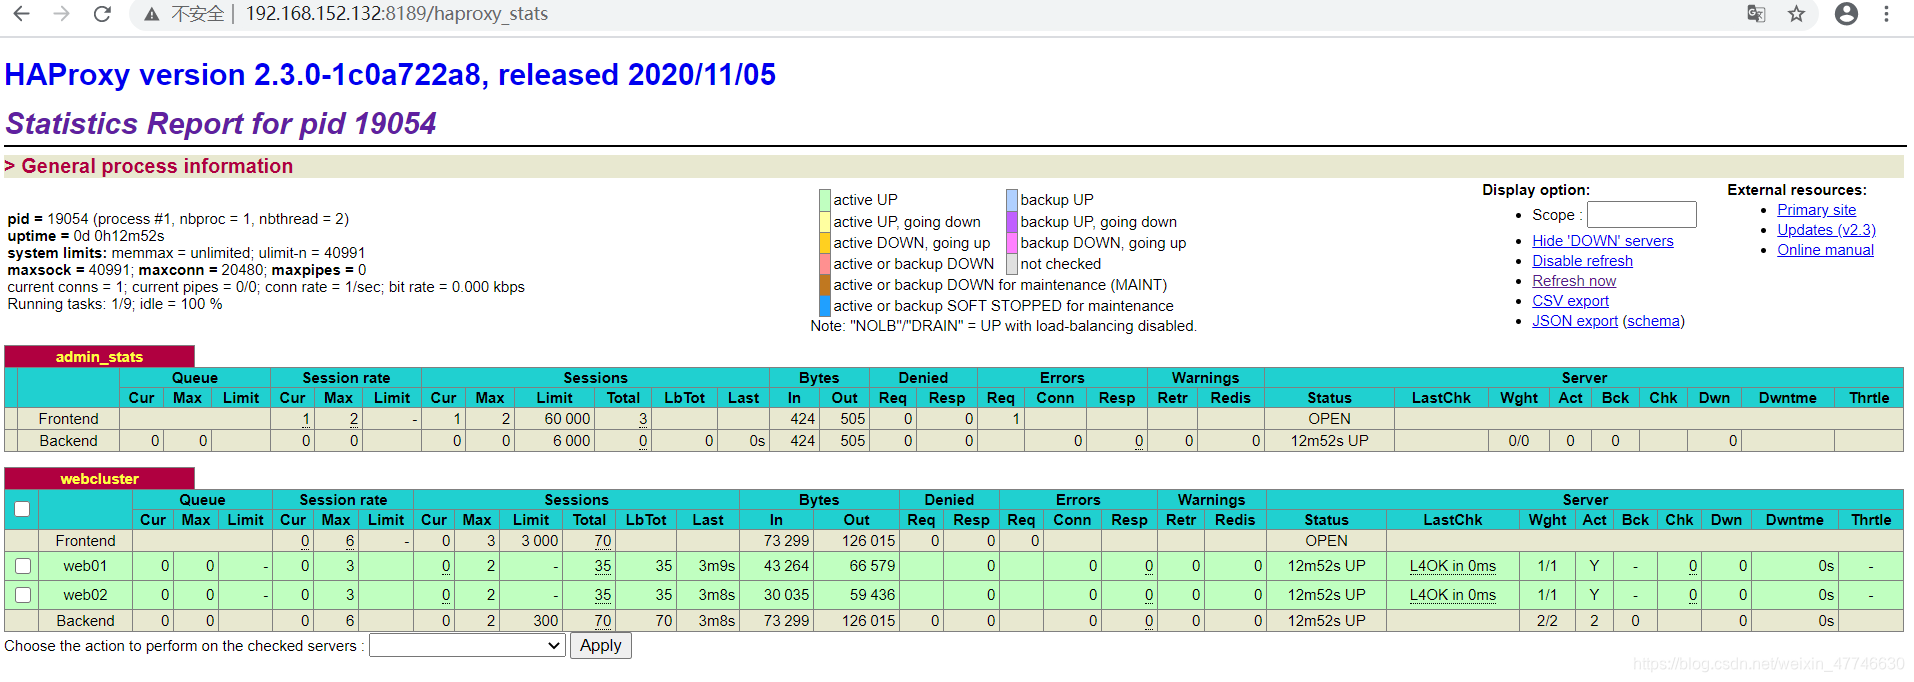The width and height of the screenshot is (1914, 682).
Task: Click the SOFT STOPPED legend swatch
Action: tap(825, 306)
